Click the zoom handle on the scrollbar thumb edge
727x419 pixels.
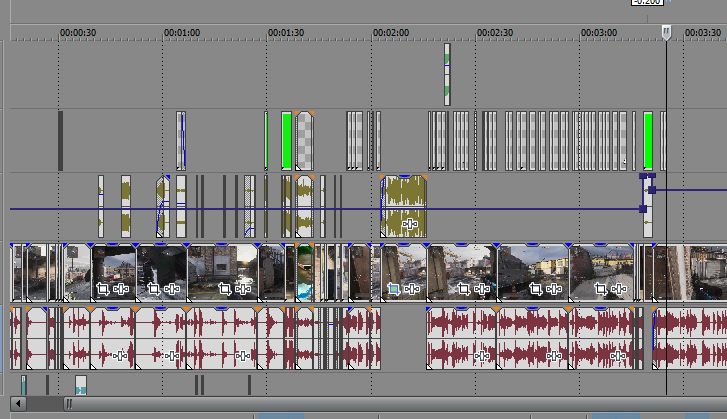point(69,404)
